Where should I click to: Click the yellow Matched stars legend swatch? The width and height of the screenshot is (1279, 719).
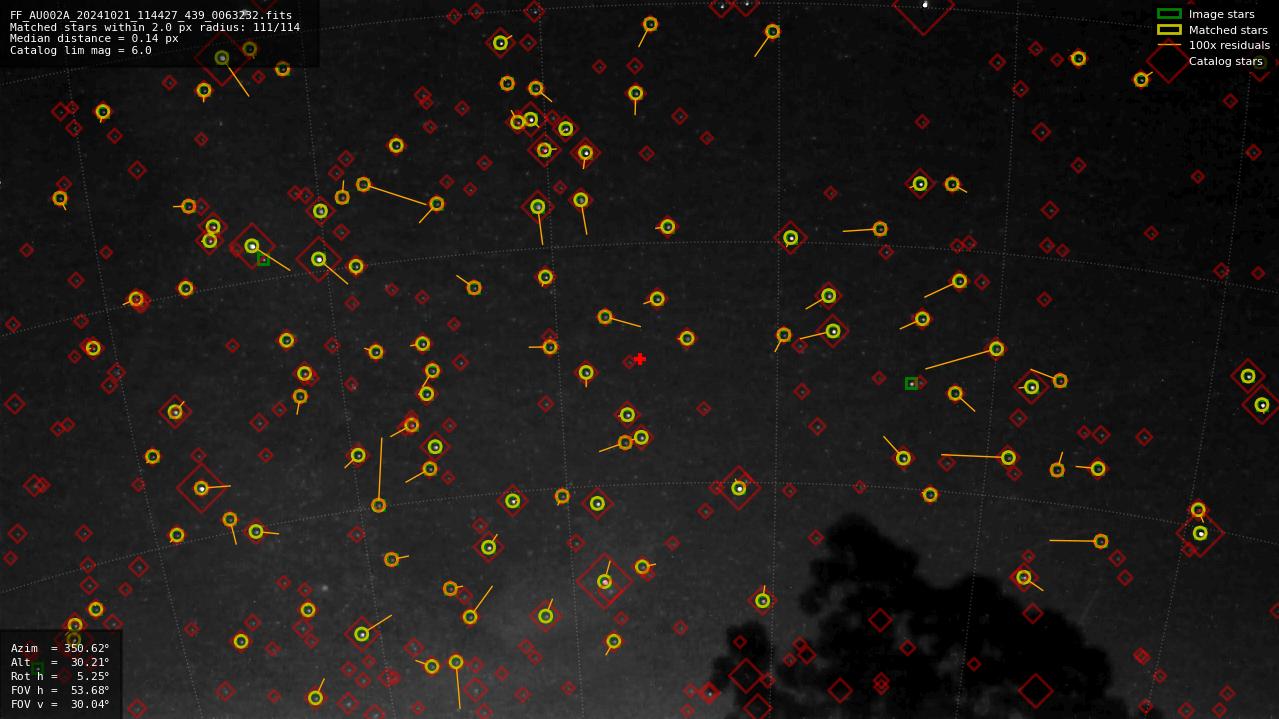(x=1169, y=30)
